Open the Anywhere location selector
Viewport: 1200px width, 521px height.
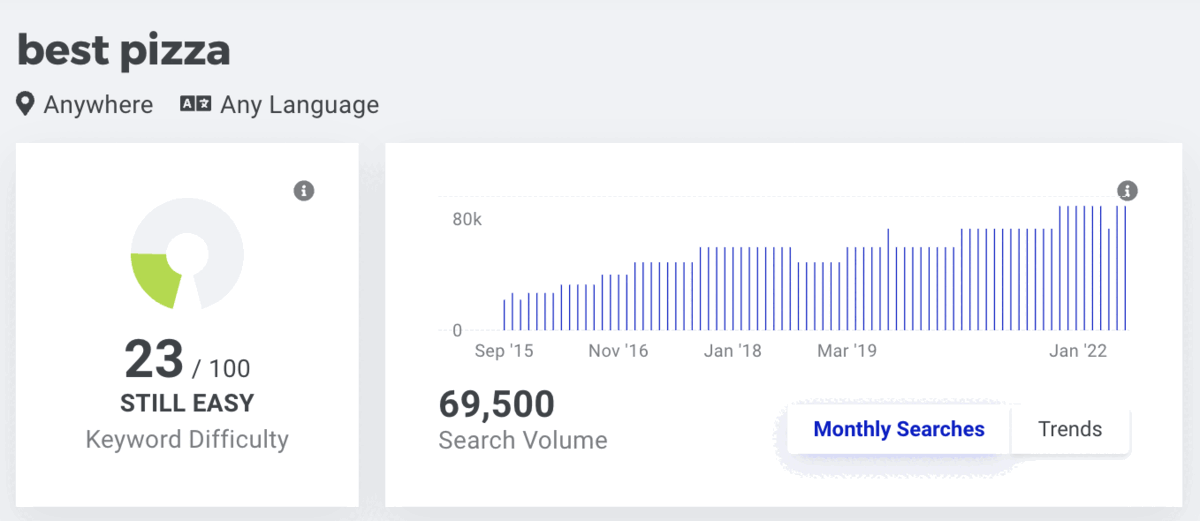point(85,104)
